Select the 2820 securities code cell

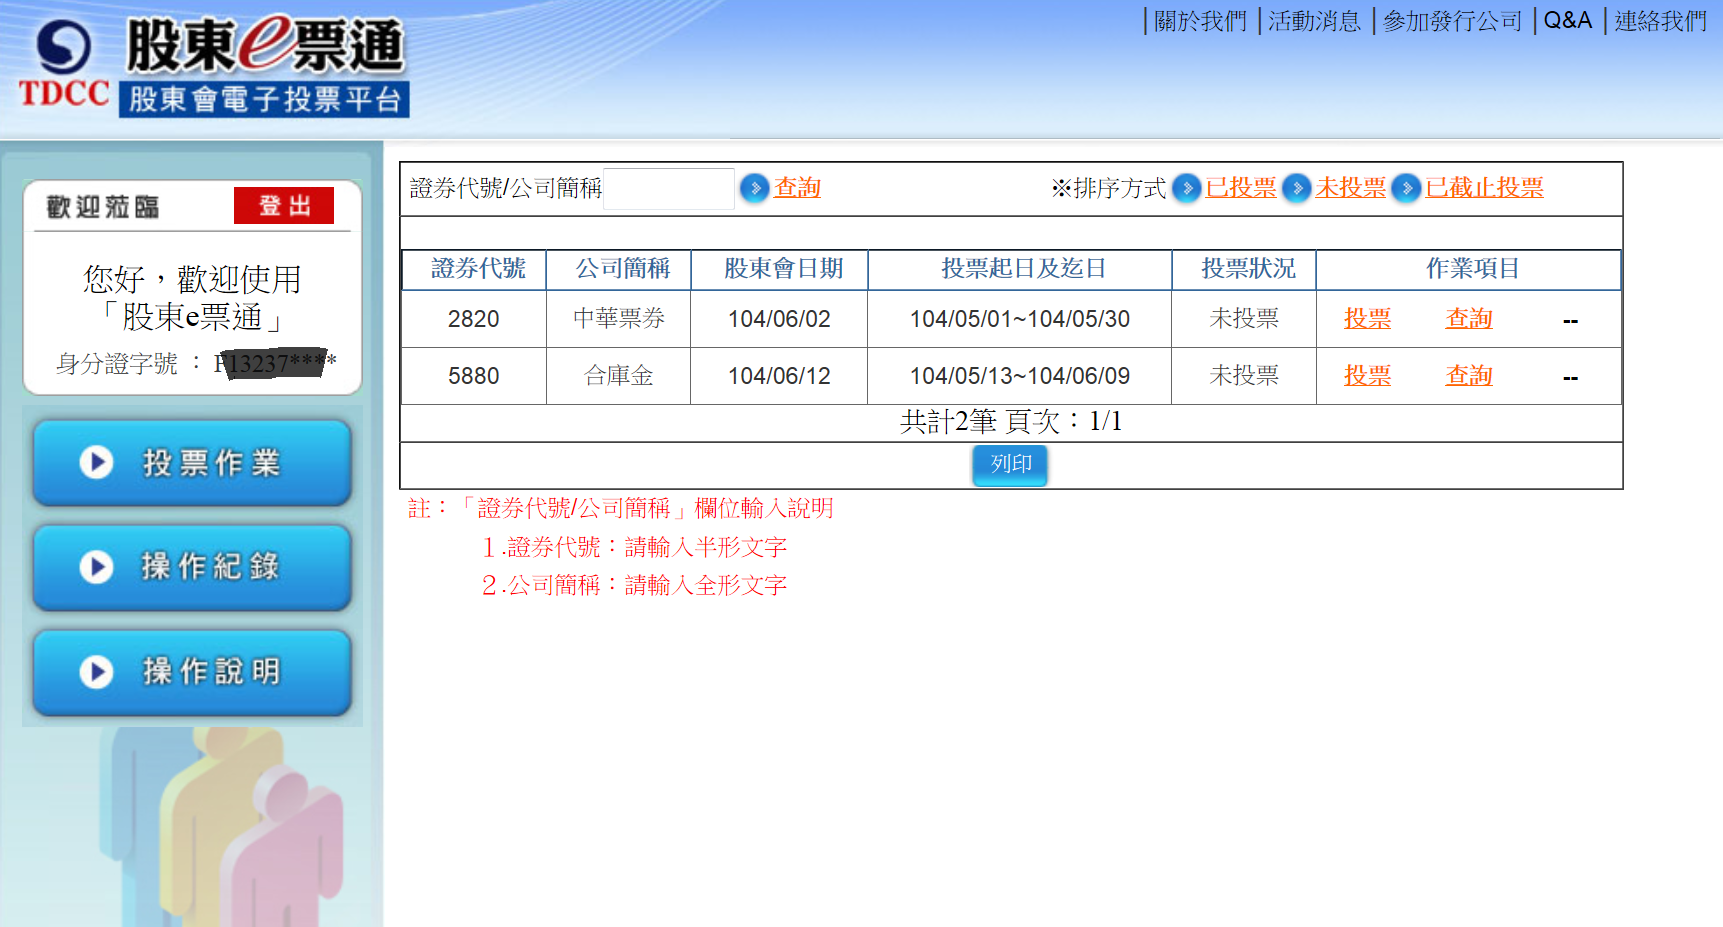tap(474, 319)
